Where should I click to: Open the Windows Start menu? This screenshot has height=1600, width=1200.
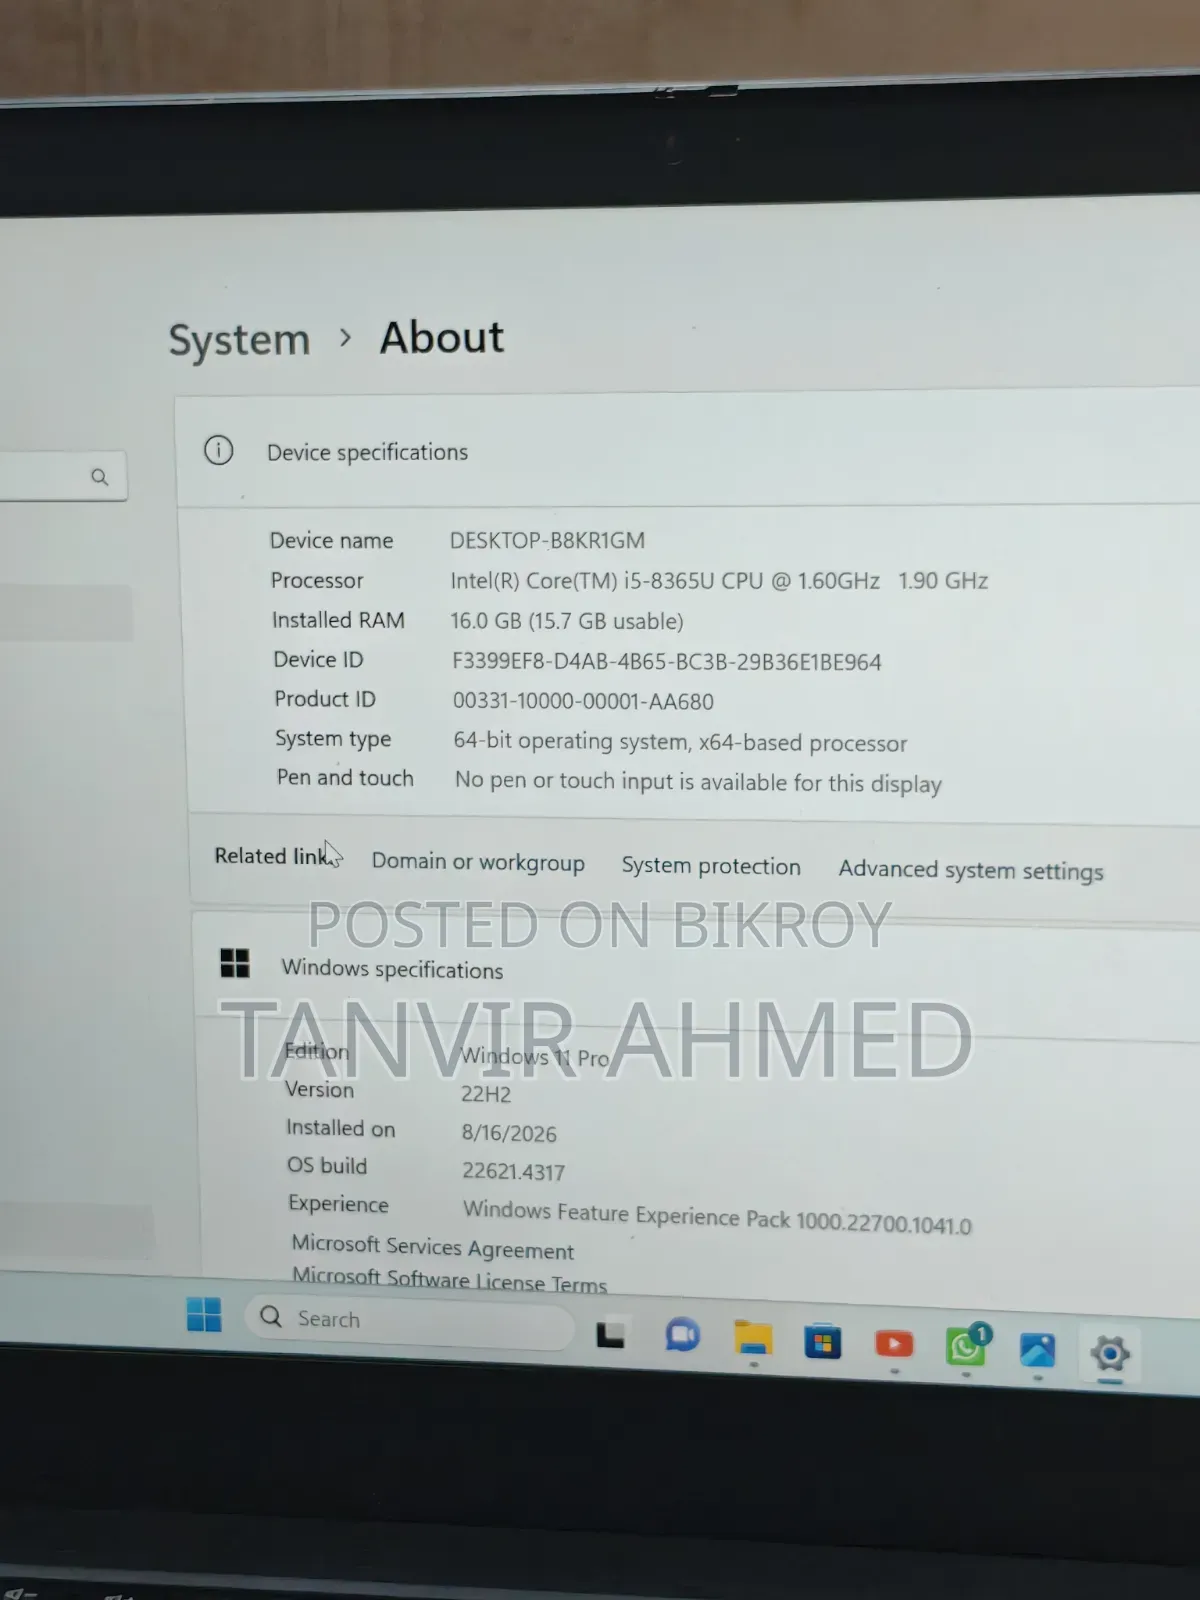(204, 1314)
